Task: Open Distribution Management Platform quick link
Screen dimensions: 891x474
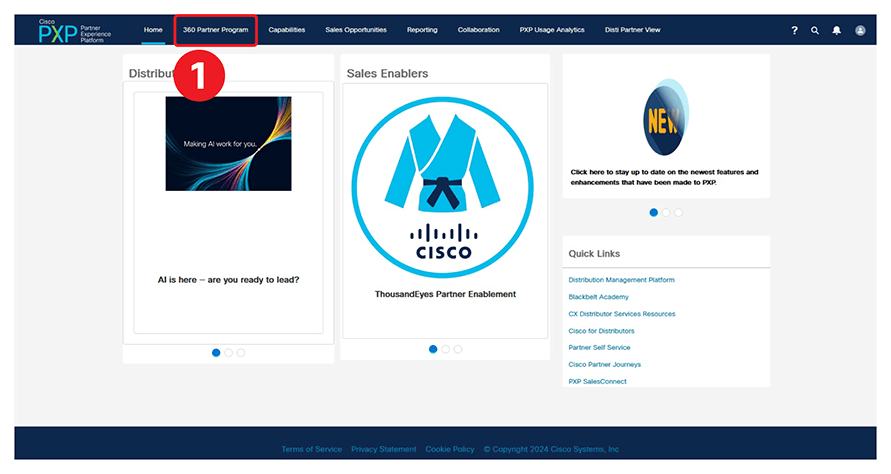Action: tap(621, 280)
